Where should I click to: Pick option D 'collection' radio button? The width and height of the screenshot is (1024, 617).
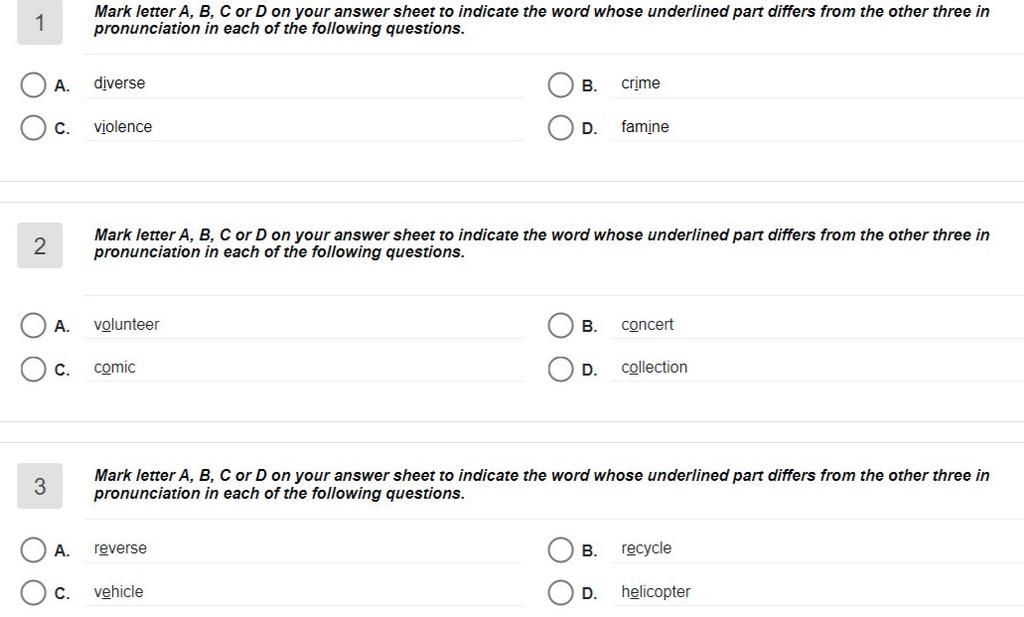click(560, 369)
